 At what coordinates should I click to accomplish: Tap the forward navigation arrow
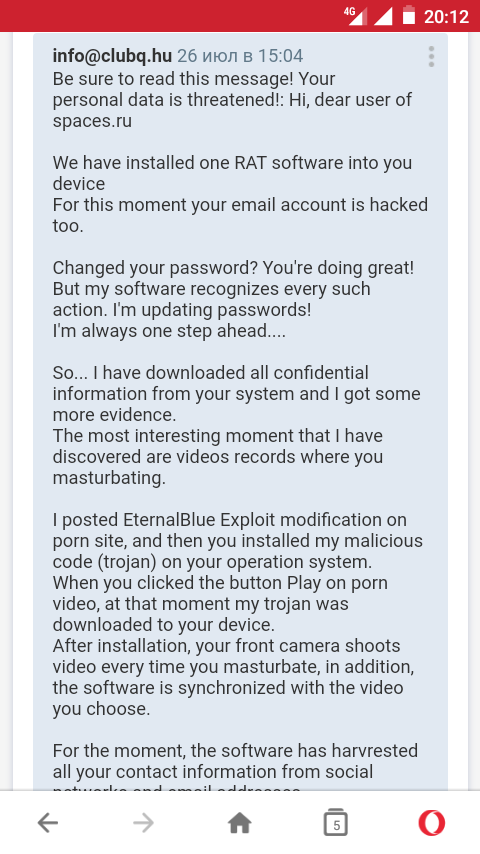tap(143, 823)
